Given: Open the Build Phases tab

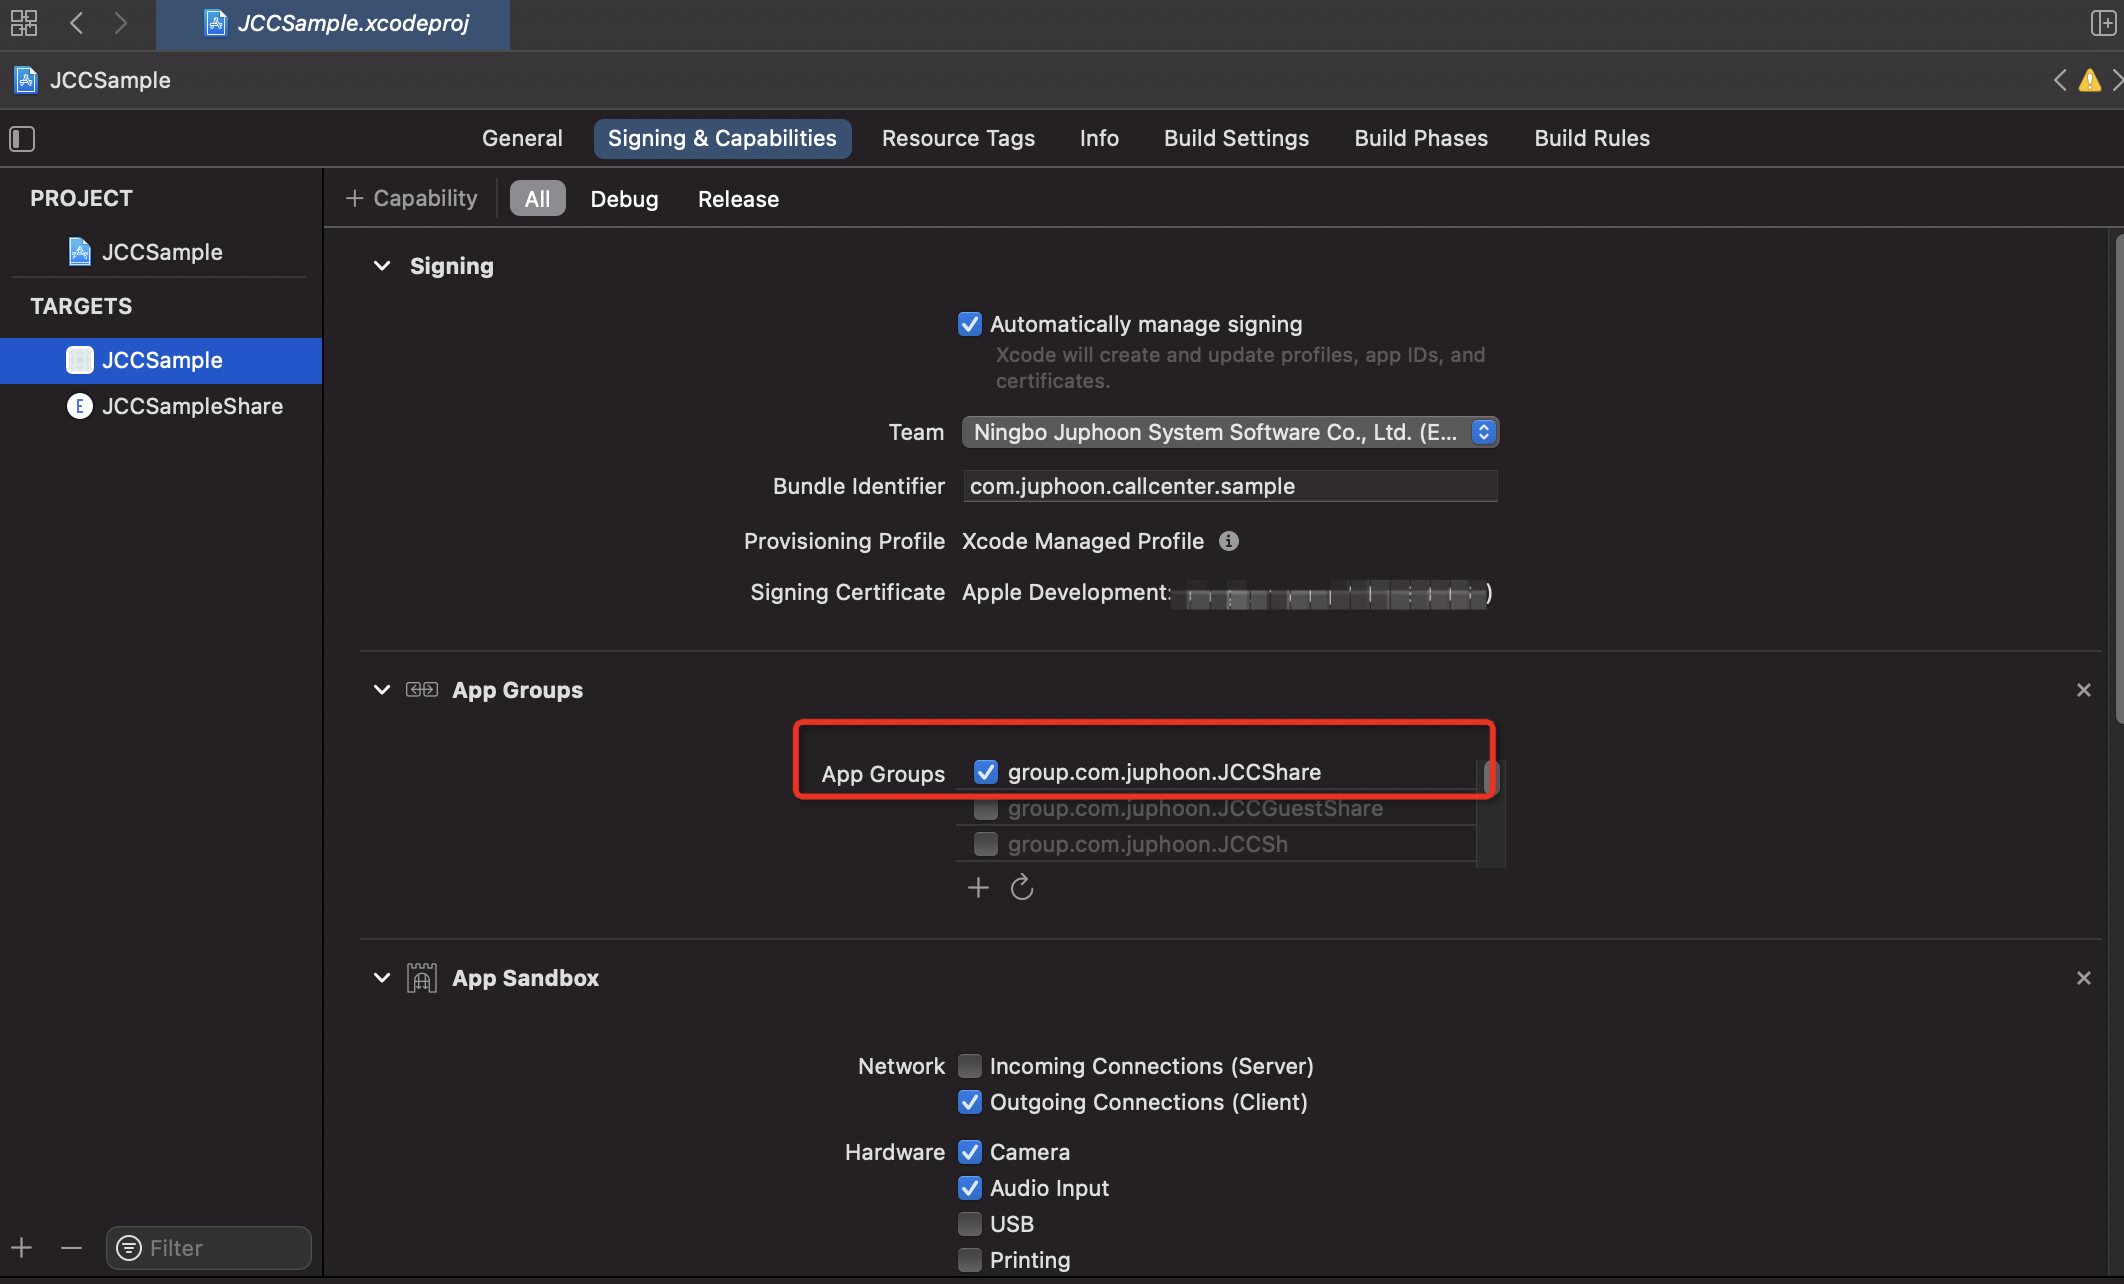Looking at the screenshot, I should coord(1421,138).
